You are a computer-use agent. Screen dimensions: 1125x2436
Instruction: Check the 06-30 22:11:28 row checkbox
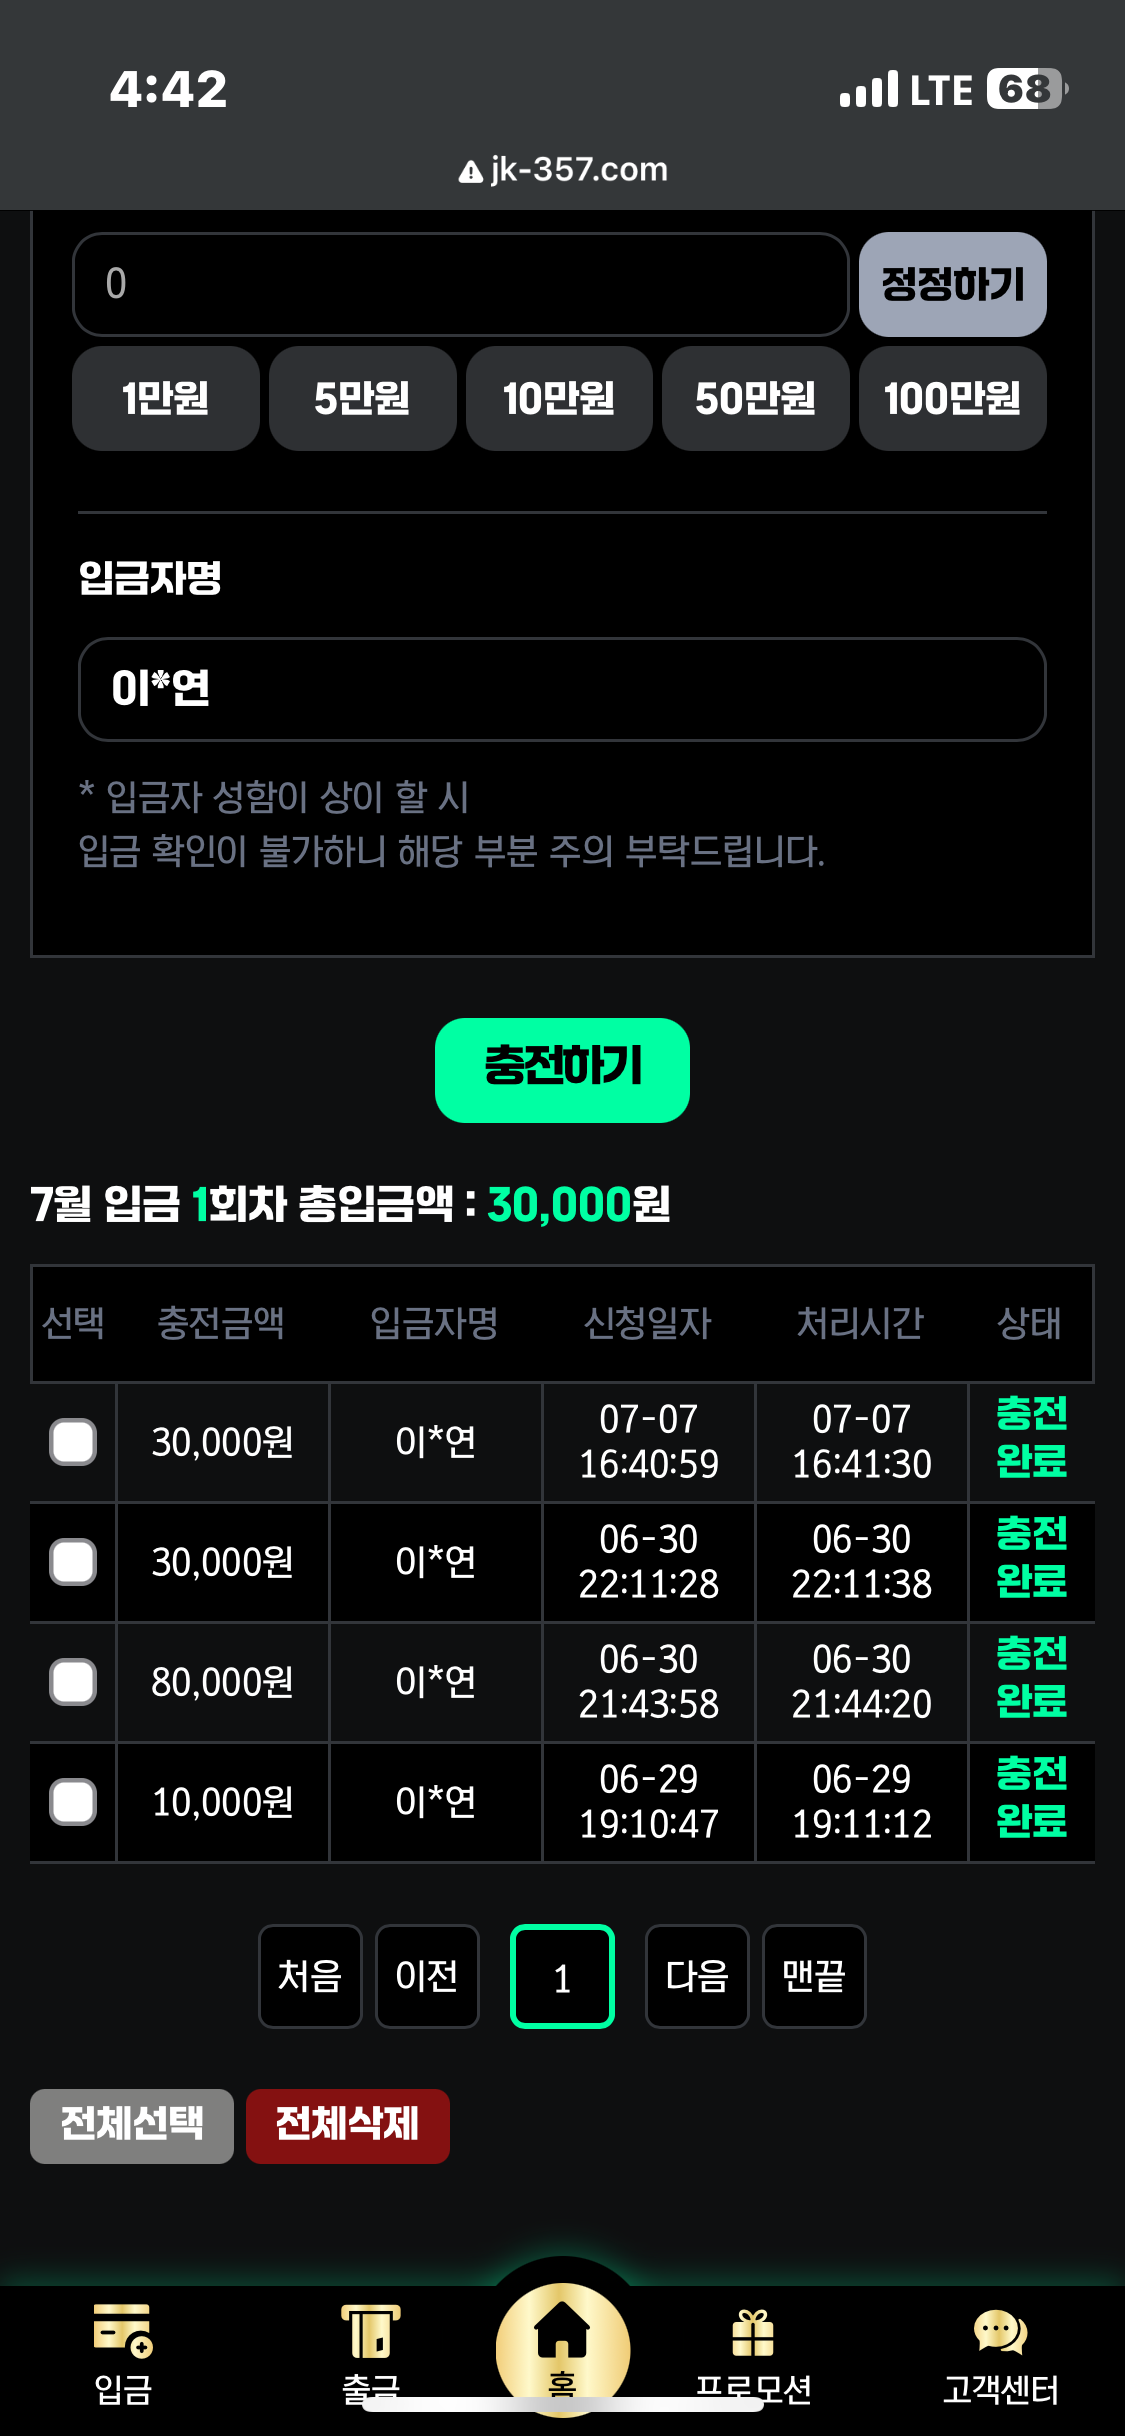pyautogui.click(x=73, y=1562)
